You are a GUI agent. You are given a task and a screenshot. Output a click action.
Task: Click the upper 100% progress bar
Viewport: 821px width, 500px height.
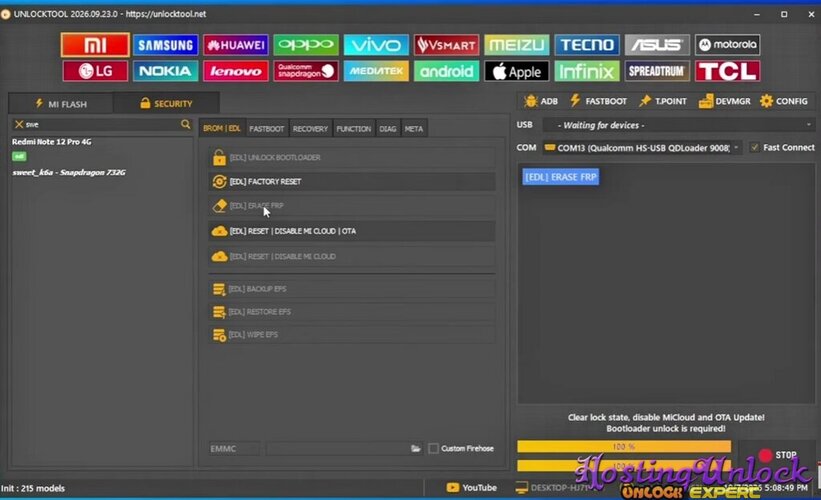coord(624,447)
